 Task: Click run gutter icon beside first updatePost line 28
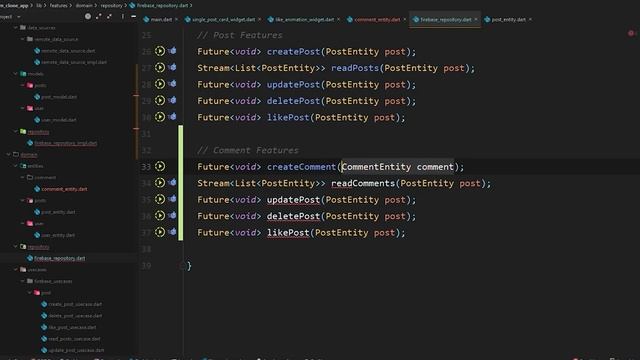coord(160,84)
